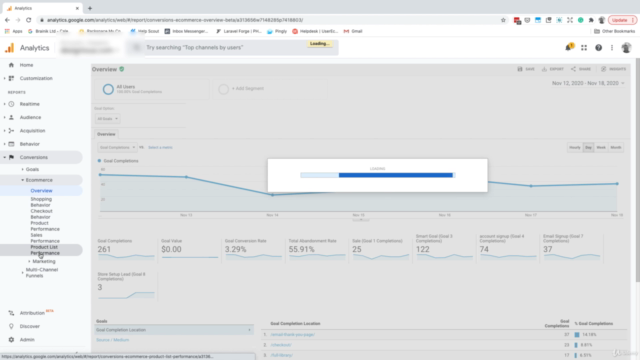Open Shopping Behavior report
This screenshot has width=640, height=360.
41,202
